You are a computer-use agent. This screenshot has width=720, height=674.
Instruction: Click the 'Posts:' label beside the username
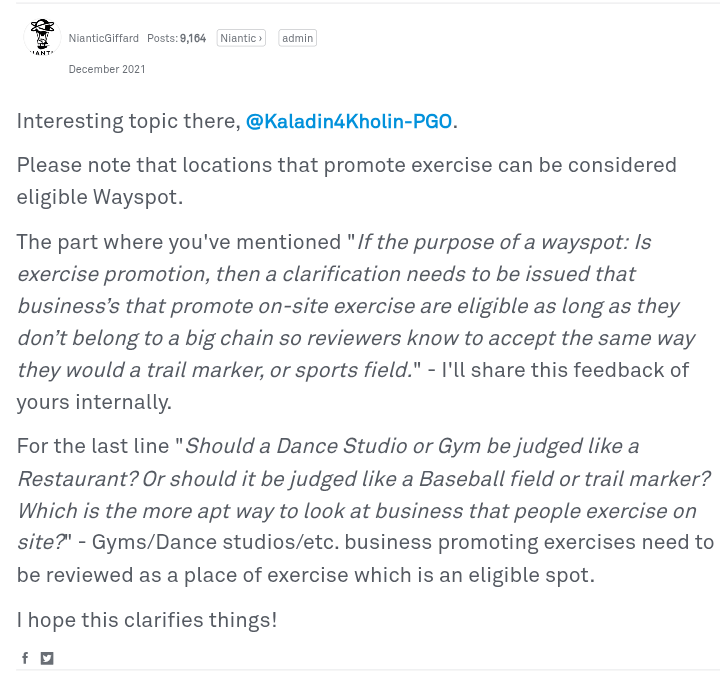(x=163, y=38)
